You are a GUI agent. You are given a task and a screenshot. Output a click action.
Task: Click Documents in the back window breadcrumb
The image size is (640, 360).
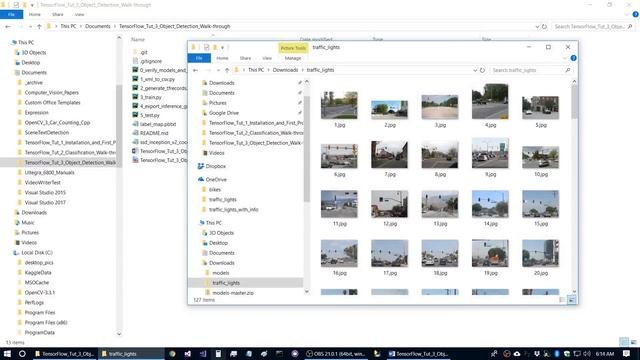tap(98, 27)
